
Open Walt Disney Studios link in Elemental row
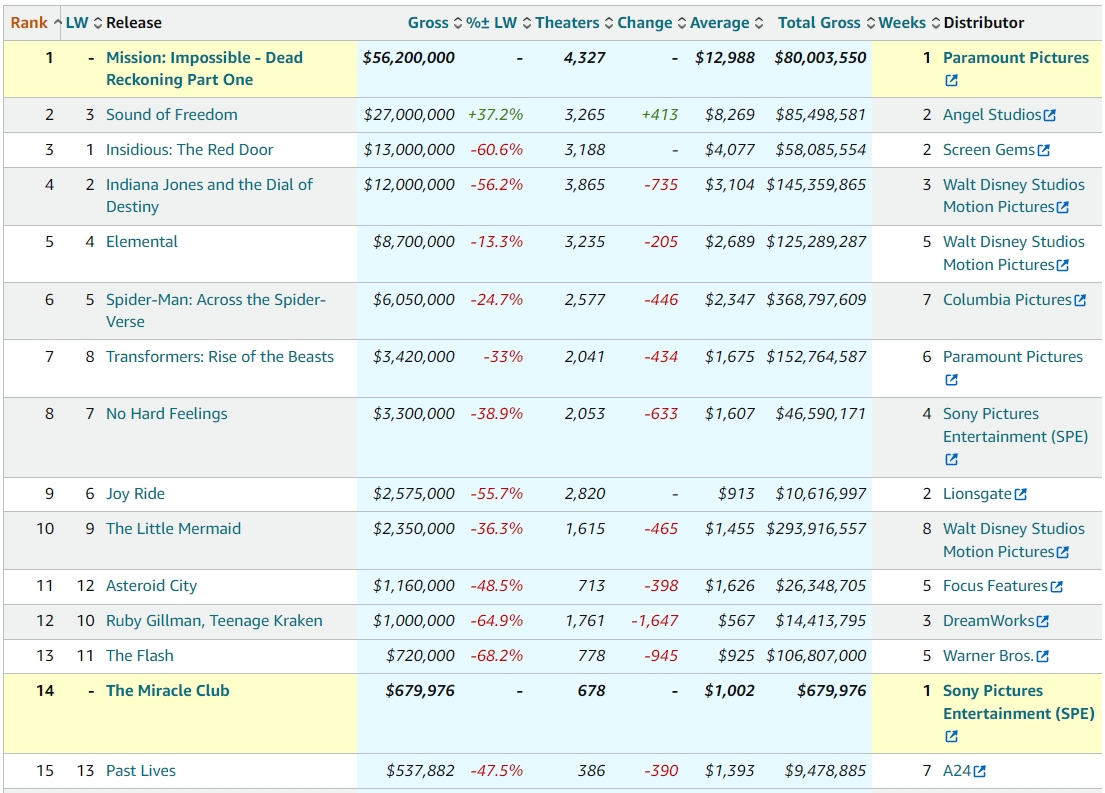pos(1013,253)
